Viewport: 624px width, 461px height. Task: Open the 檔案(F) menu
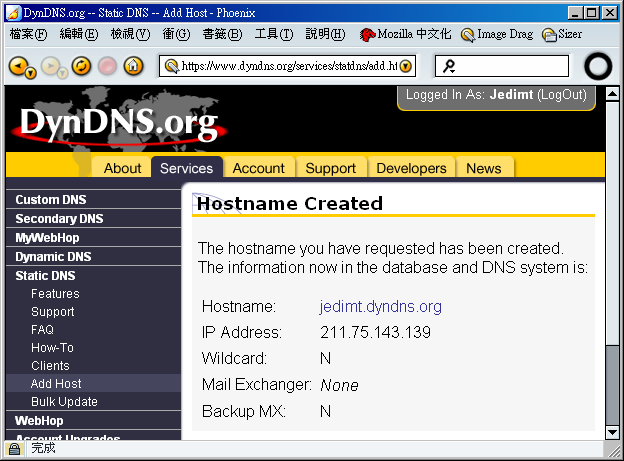pos(28,34)
